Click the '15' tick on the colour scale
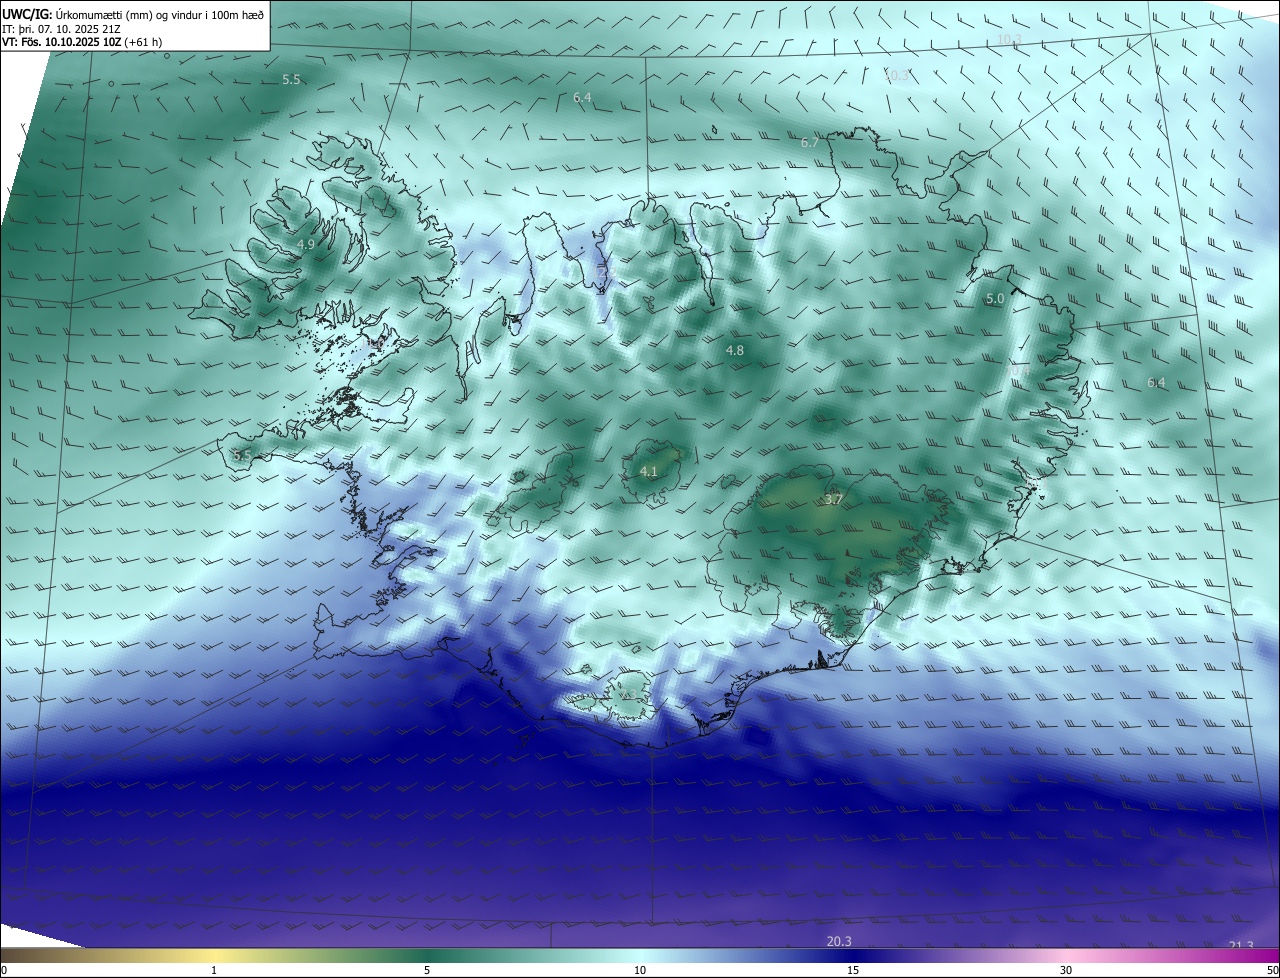The width and height of the screenshot is (1280, 978). pos(853,970)
